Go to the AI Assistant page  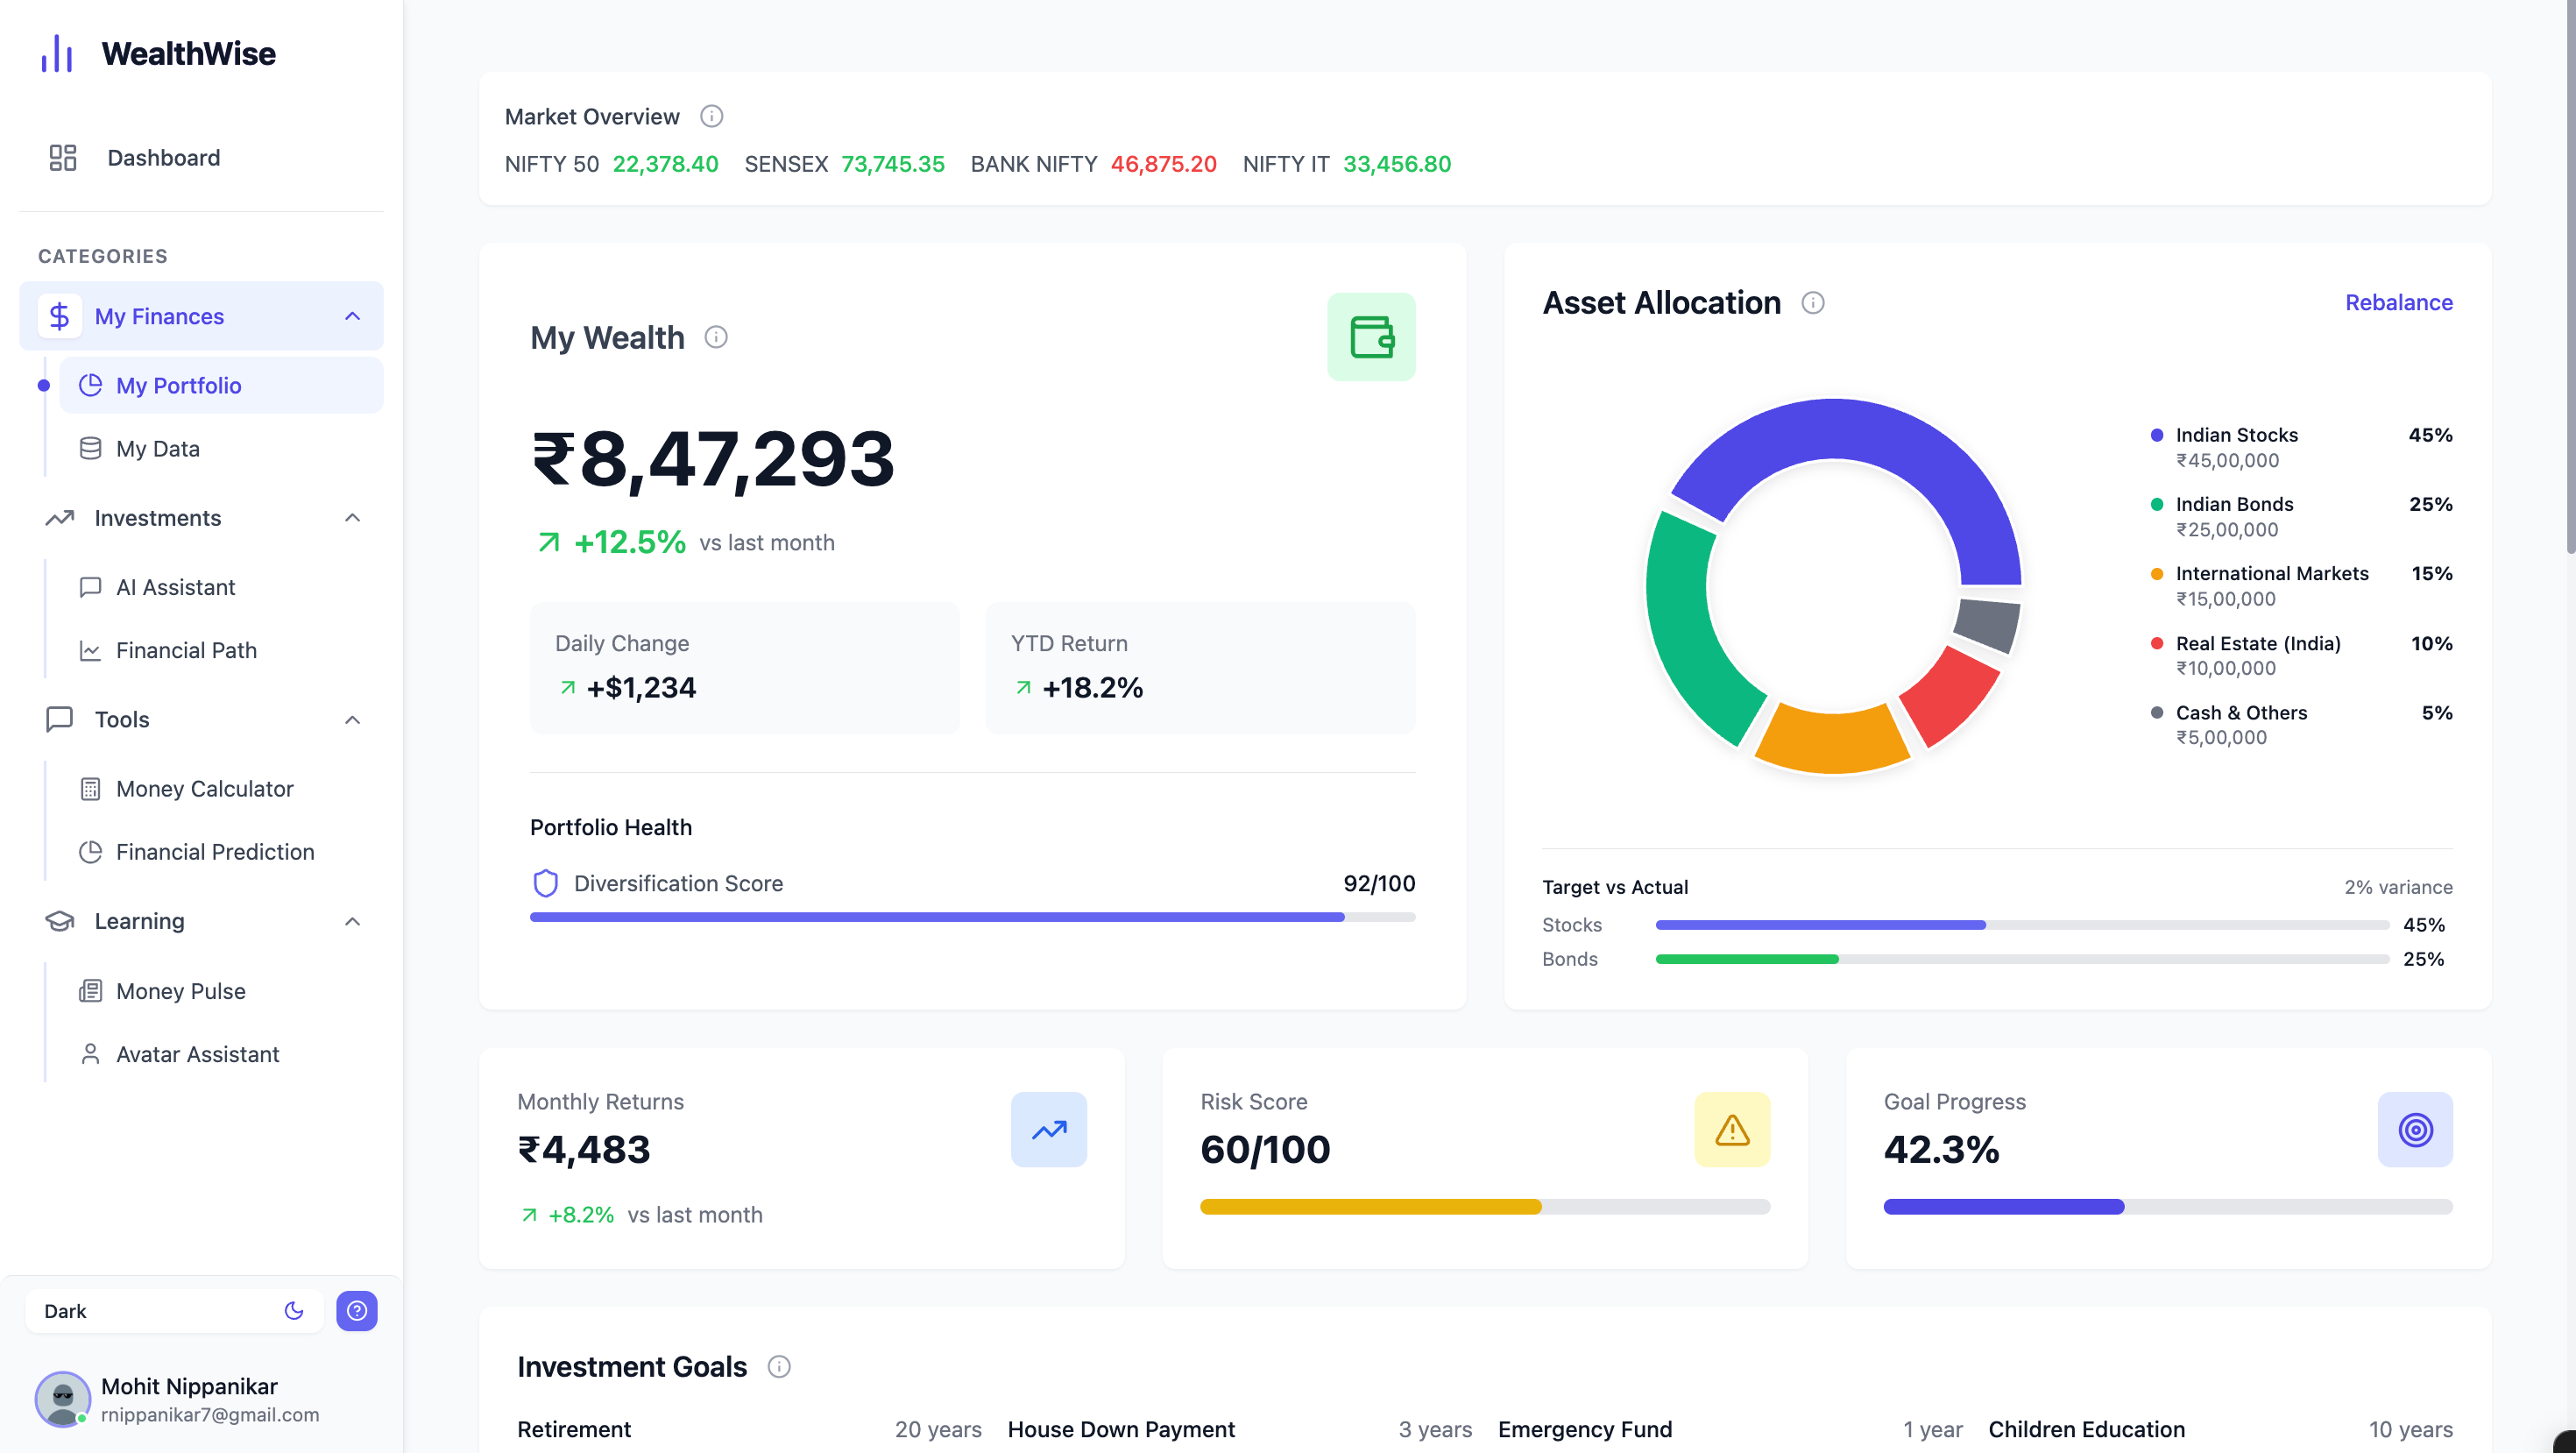(x=175, y=587)
